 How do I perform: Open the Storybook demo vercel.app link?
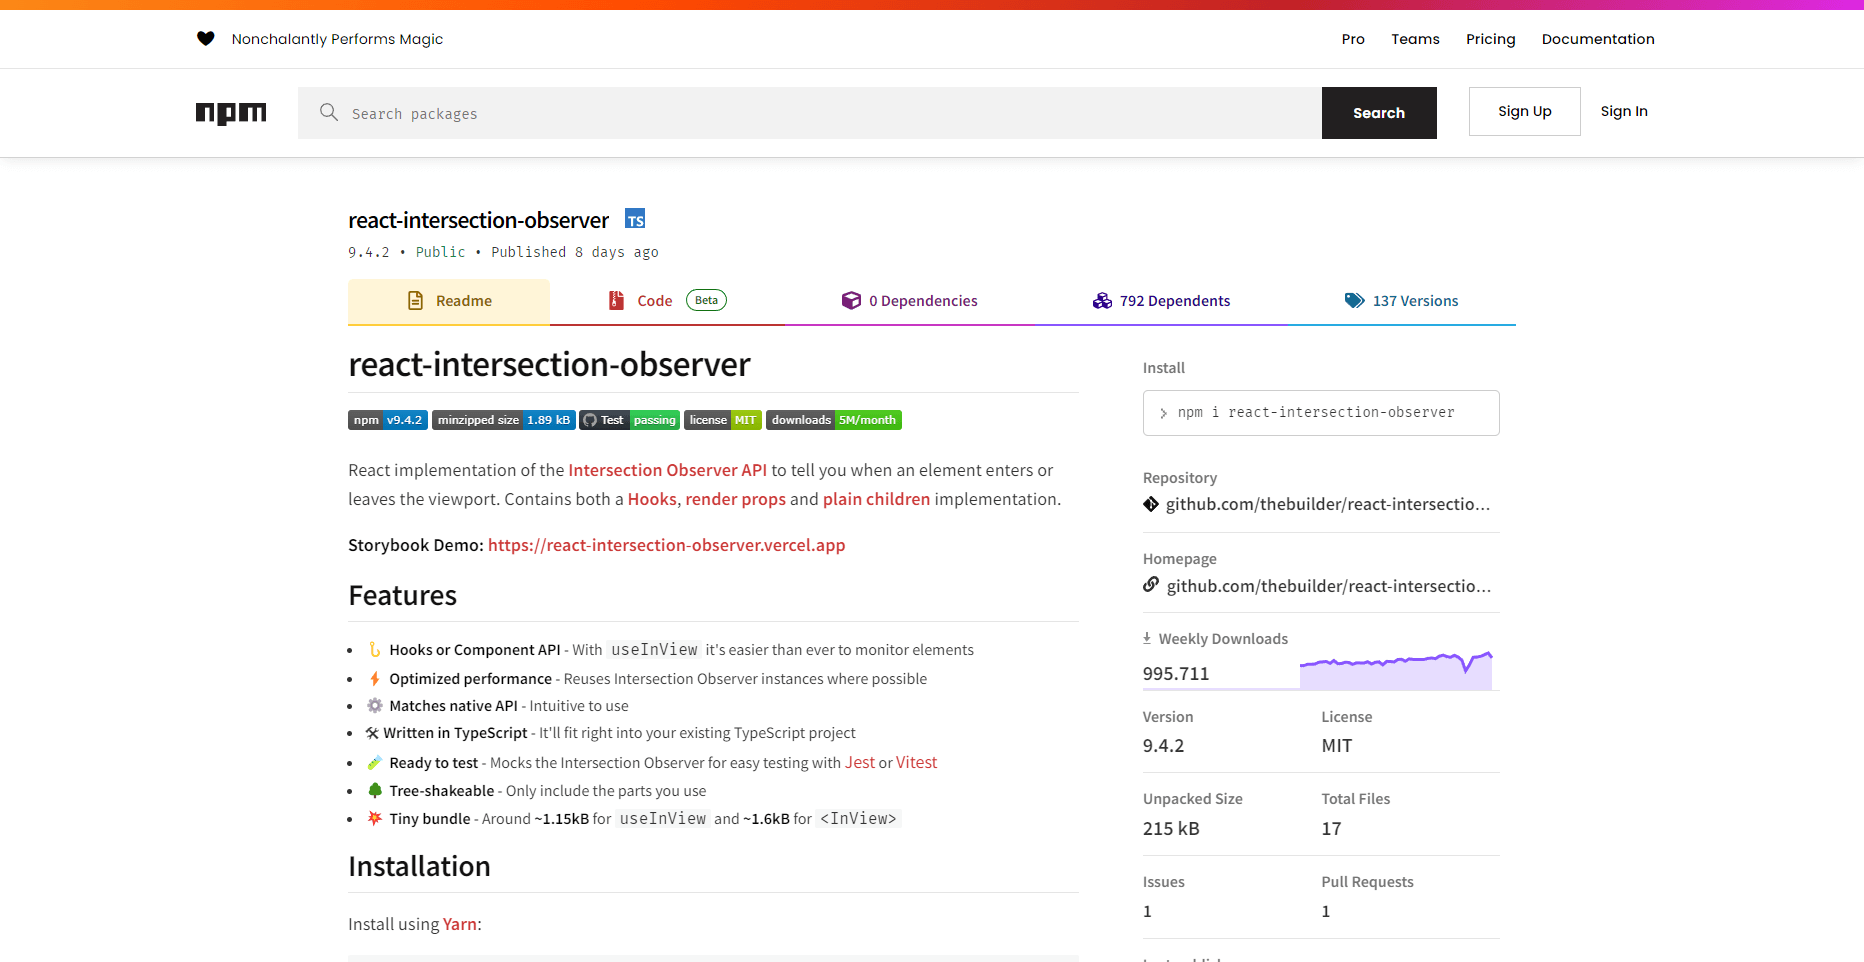(666, 545)
